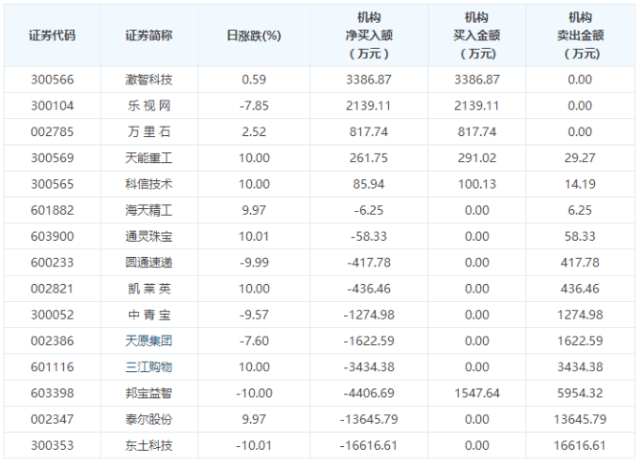The image size is (640, 464).
Task: Click the -10.01 daily change value
Action: pos(254,445)
